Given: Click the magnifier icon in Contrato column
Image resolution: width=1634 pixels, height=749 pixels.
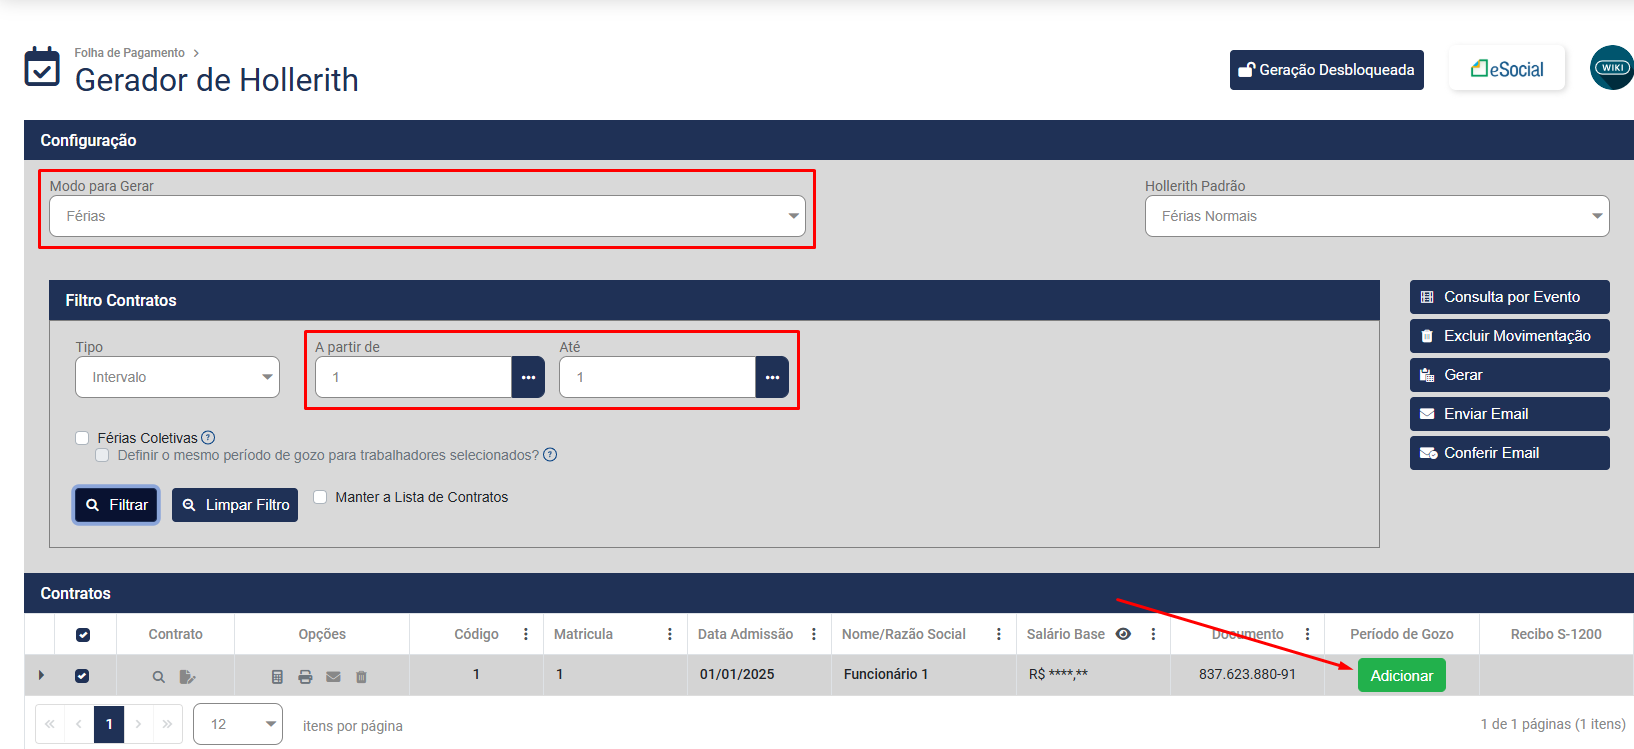Looking at the screenshot, I should click(x=158, y=677).
